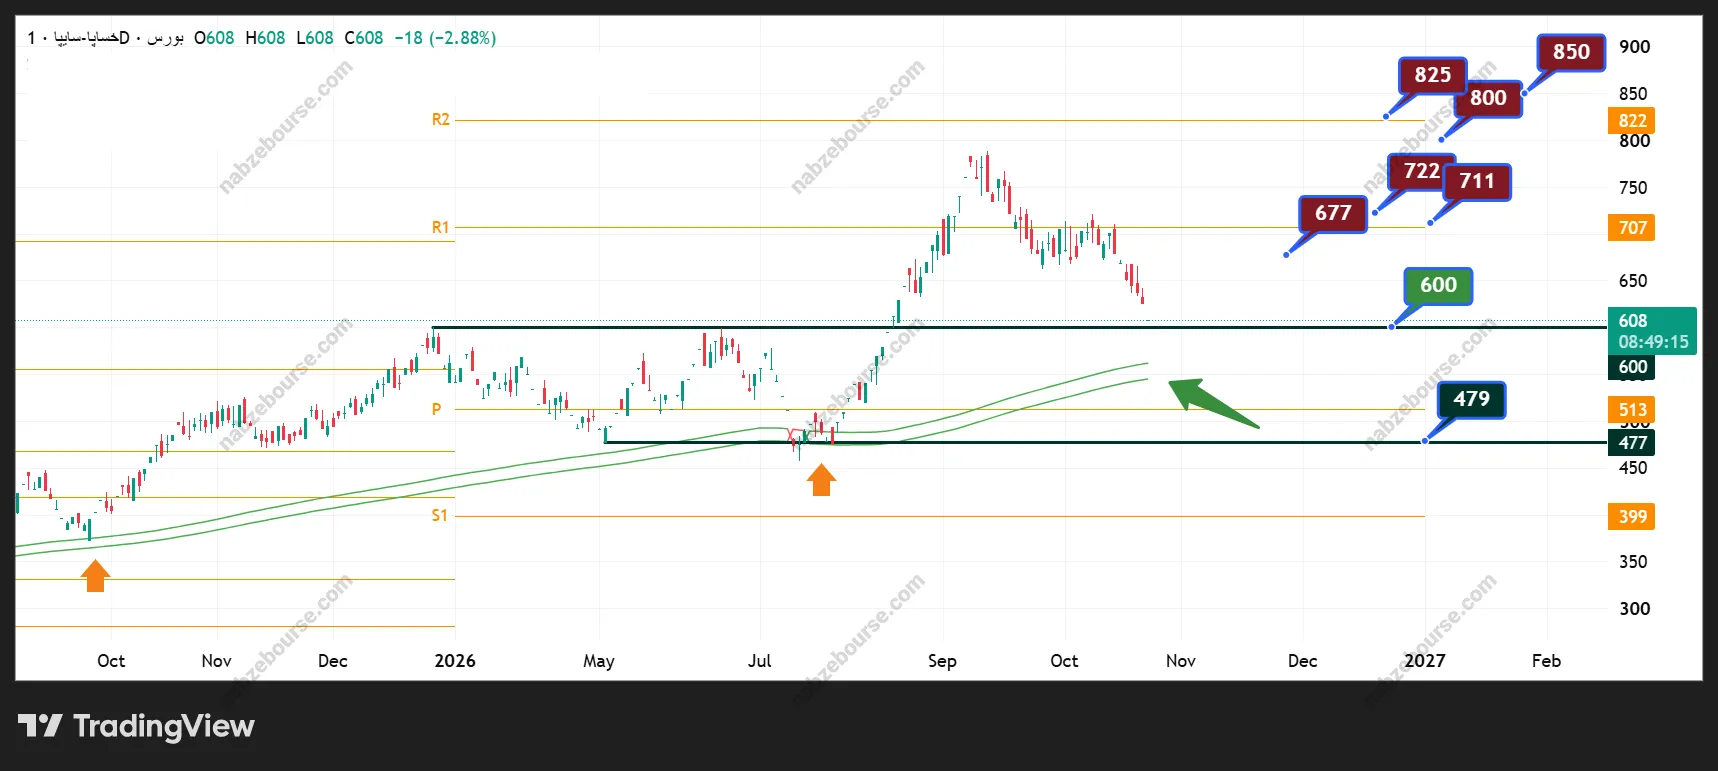
Task: Select the L608 low value in legend
Action: click(x=315, y=38)
